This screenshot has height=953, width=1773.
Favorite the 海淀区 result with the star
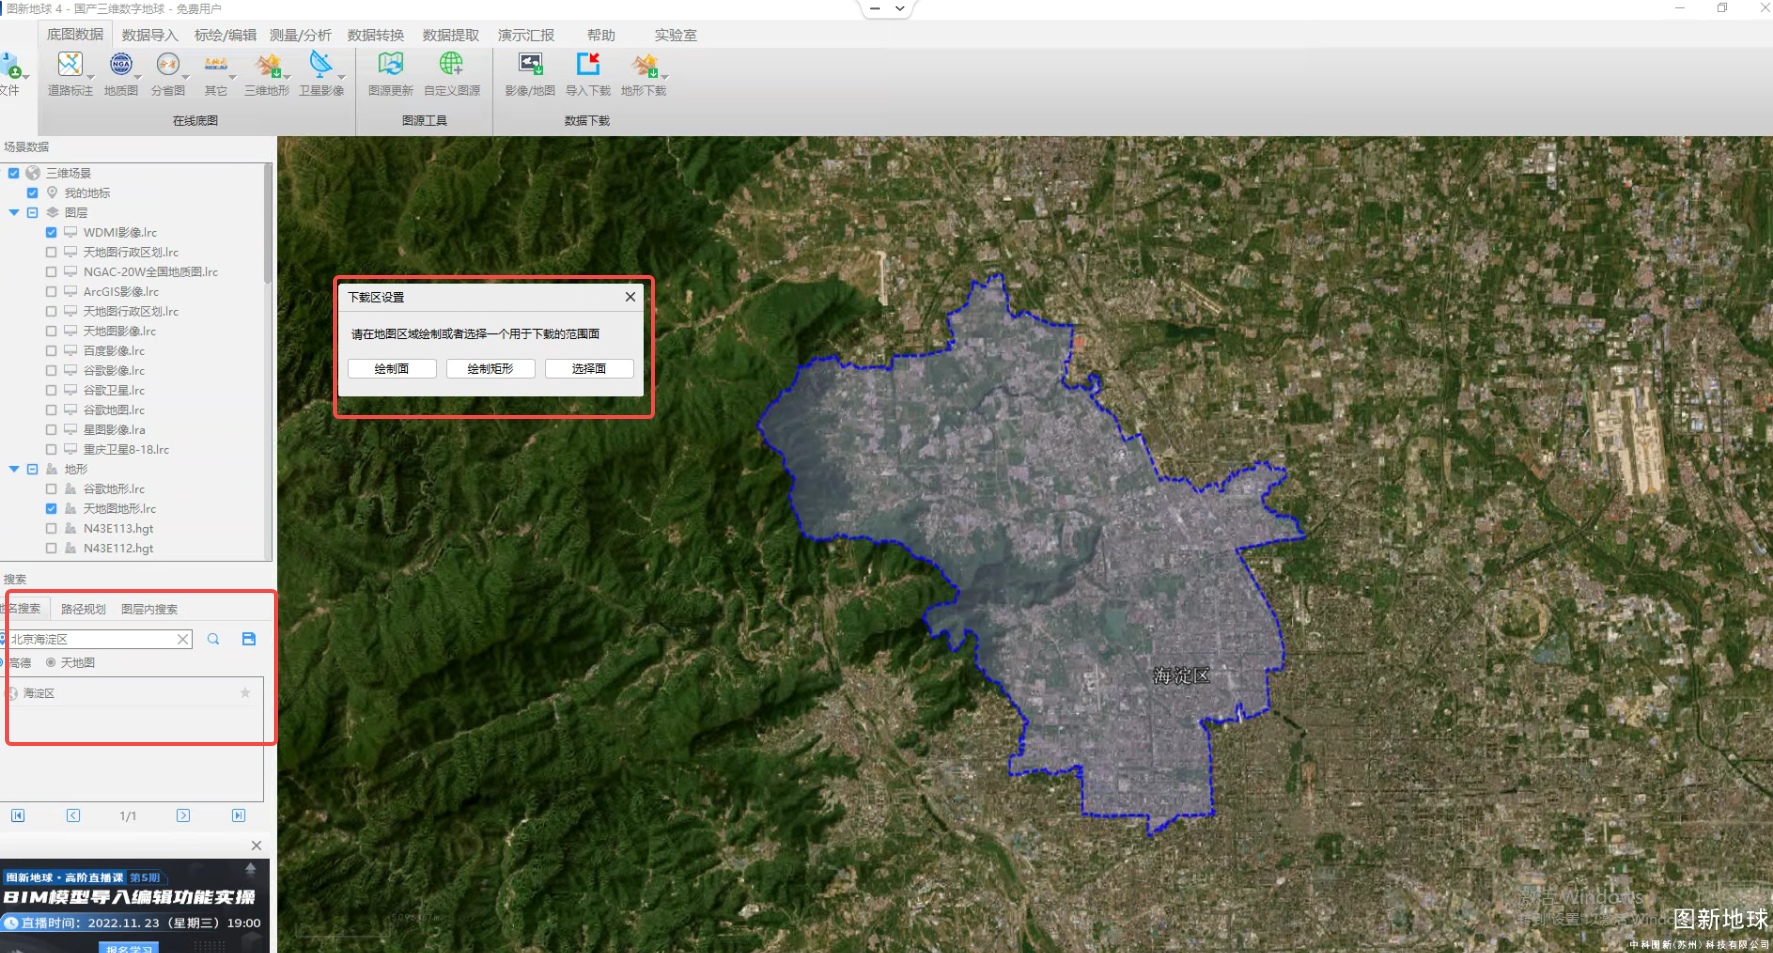click(x=245, y=692)
